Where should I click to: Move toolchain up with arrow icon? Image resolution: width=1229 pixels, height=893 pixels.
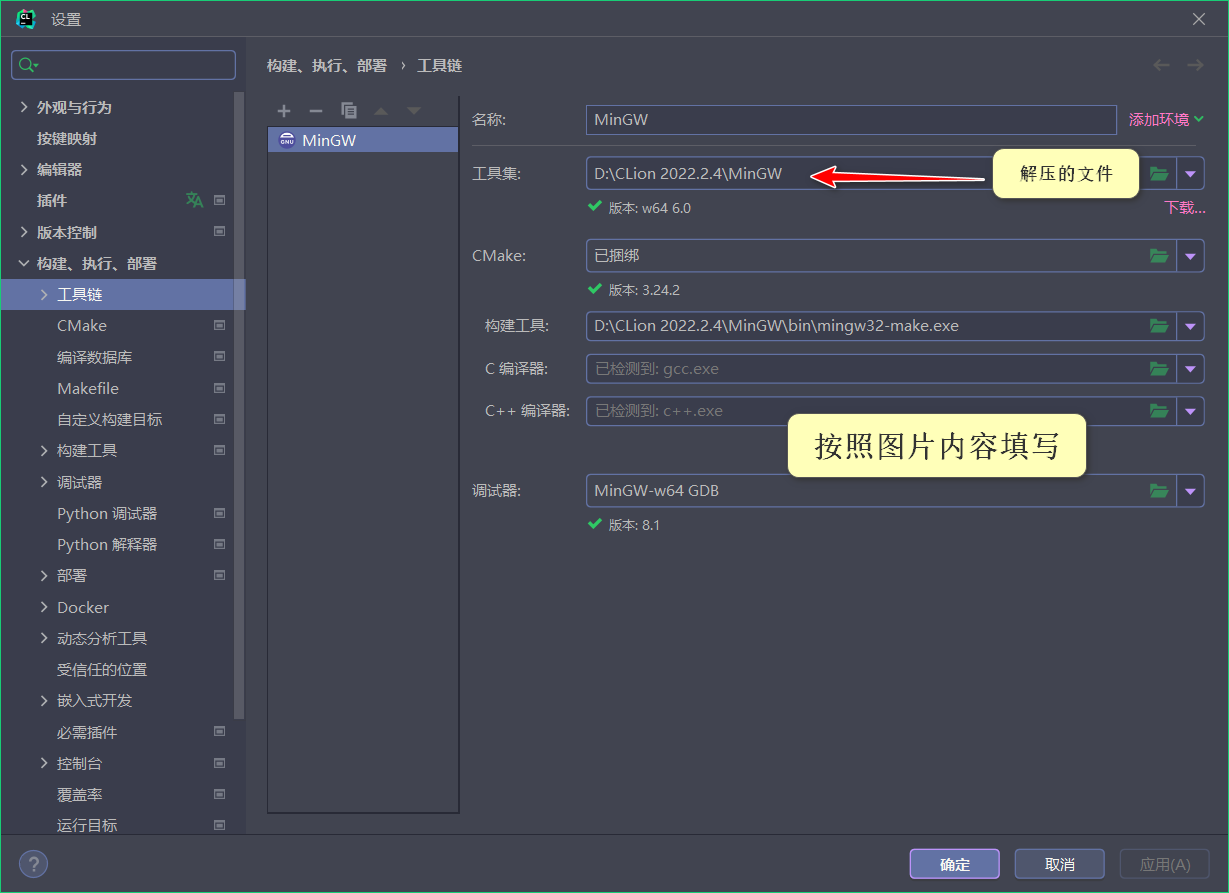point(381,111)
